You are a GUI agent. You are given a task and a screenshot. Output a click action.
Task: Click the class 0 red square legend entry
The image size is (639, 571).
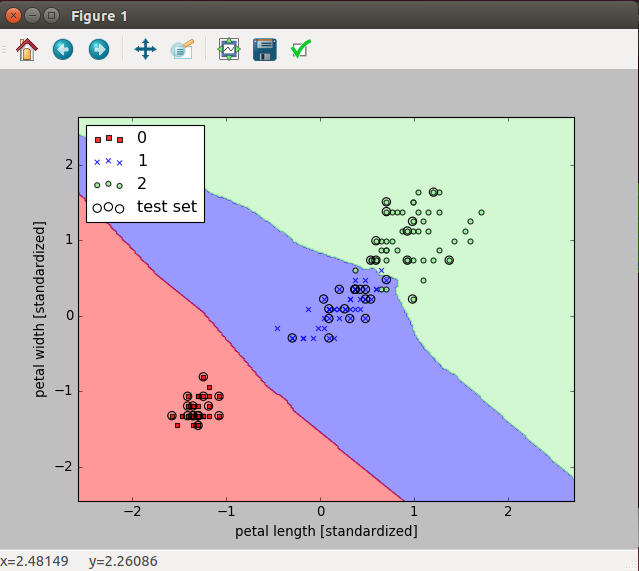tap(141, 137)
